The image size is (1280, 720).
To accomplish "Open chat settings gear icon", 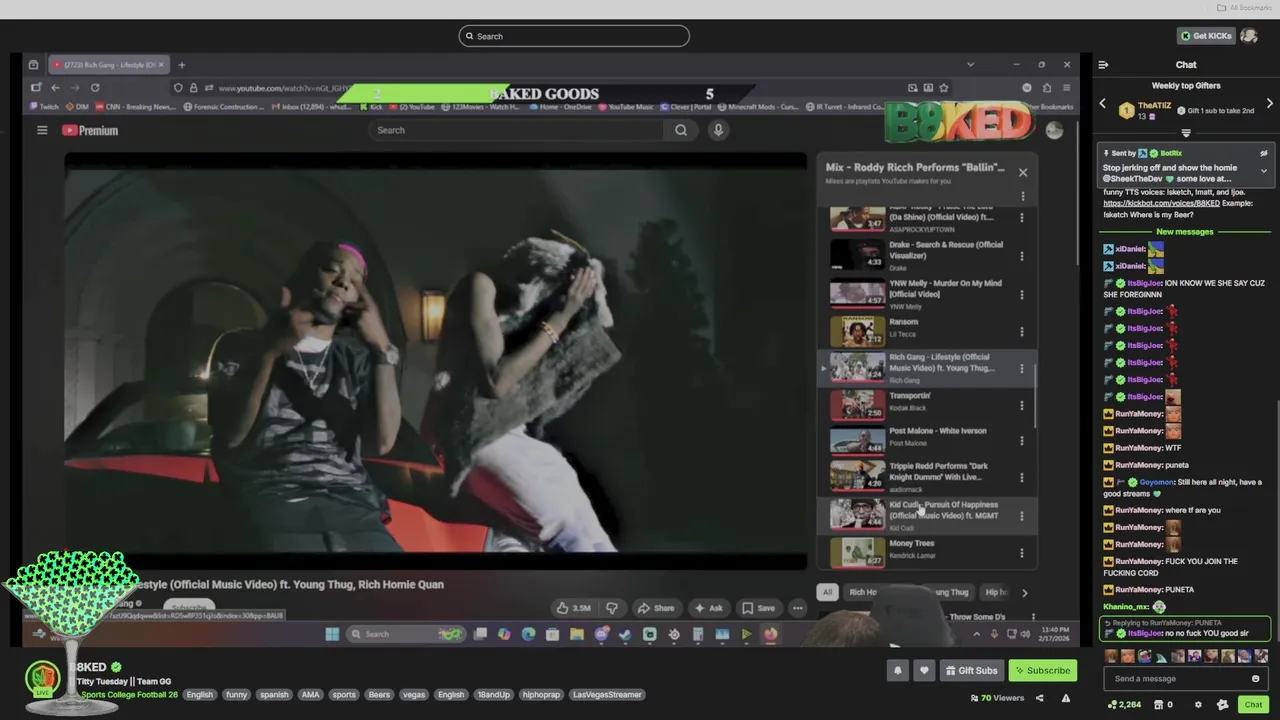I will point(1198,704).
